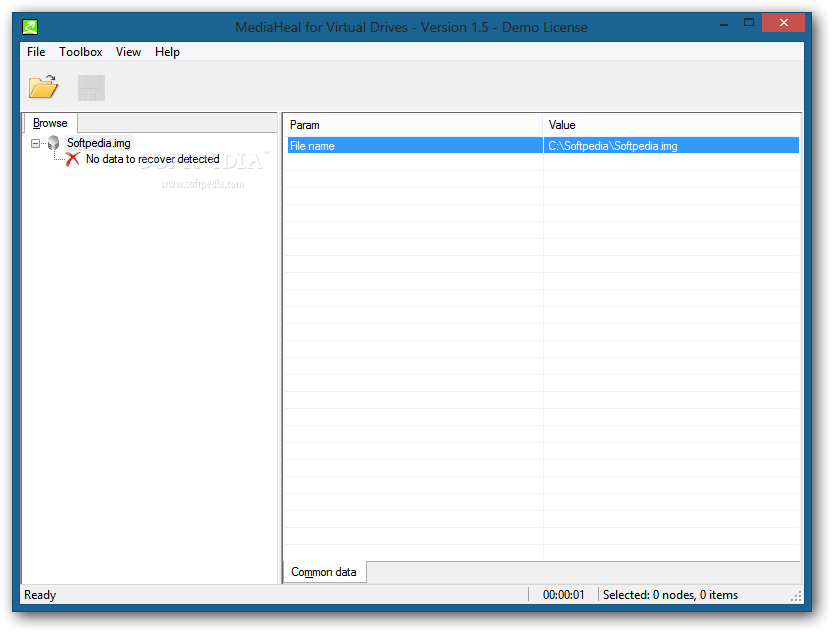Click the red X no-data icon

73,159
